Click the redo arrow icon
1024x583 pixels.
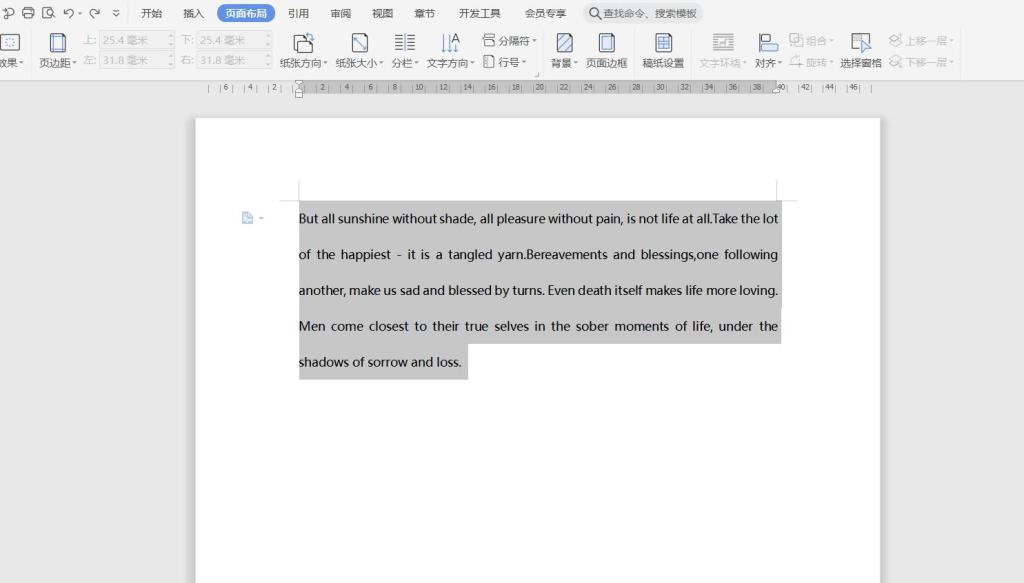point(95,13)
